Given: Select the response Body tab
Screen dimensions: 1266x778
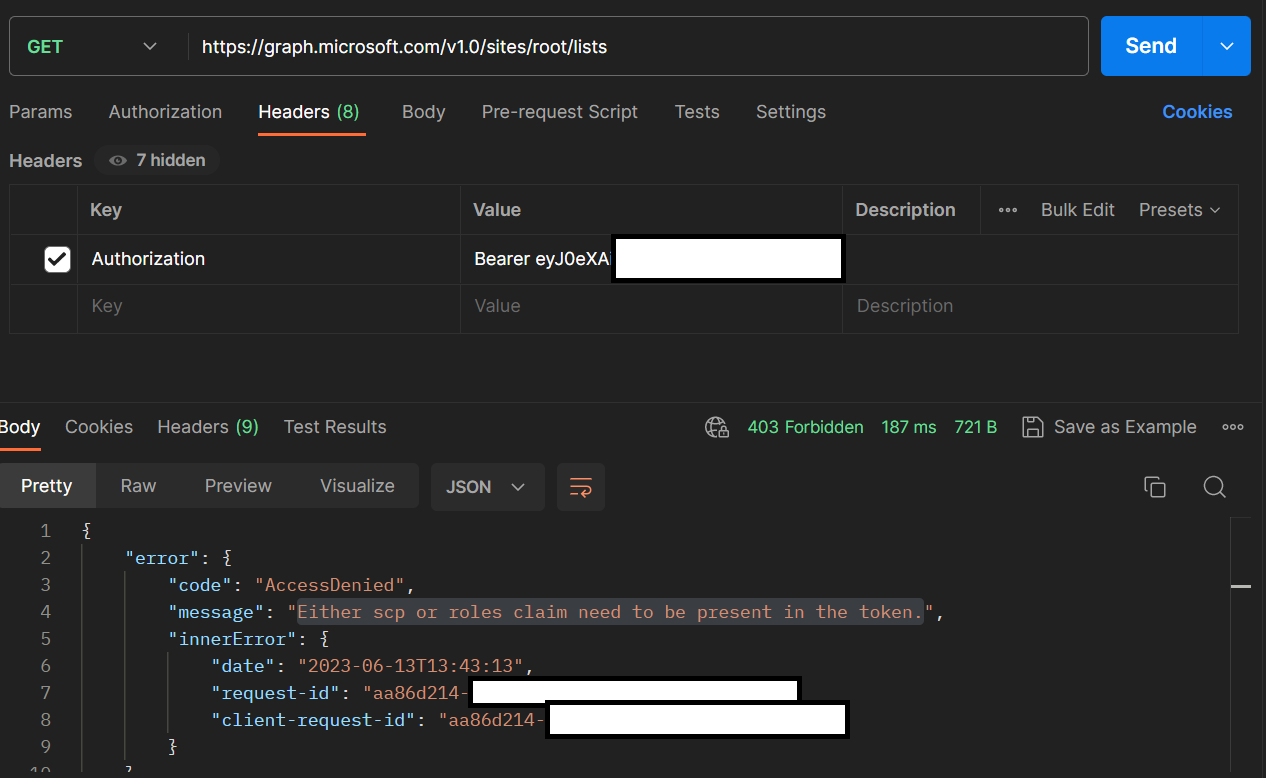Looking at the screenshot, I should [x=20, y=427].
